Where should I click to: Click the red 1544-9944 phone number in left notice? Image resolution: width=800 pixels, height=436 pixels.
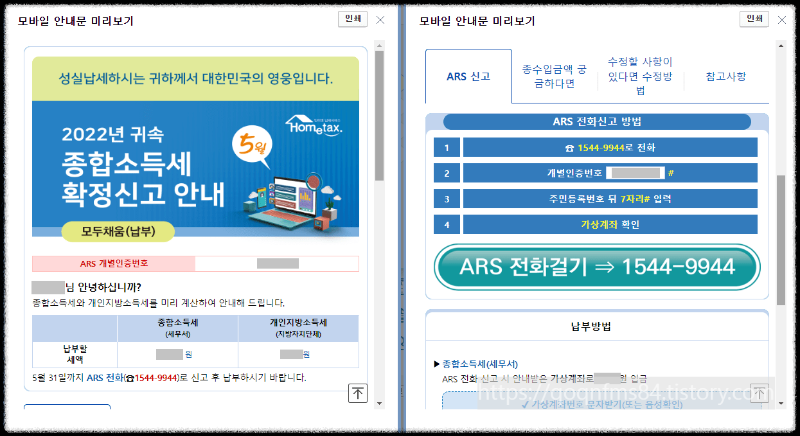point(155,378)
